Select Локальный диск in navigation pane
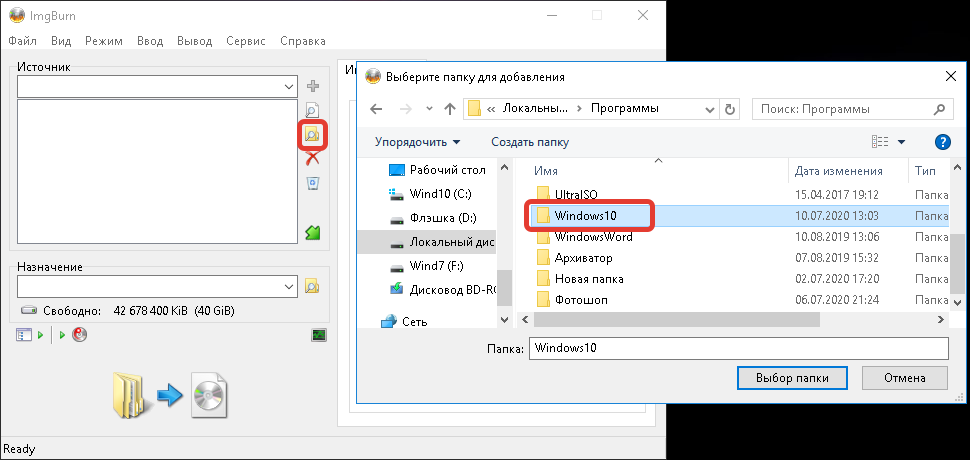Screen dimensions: 970x460 [427, 243]
